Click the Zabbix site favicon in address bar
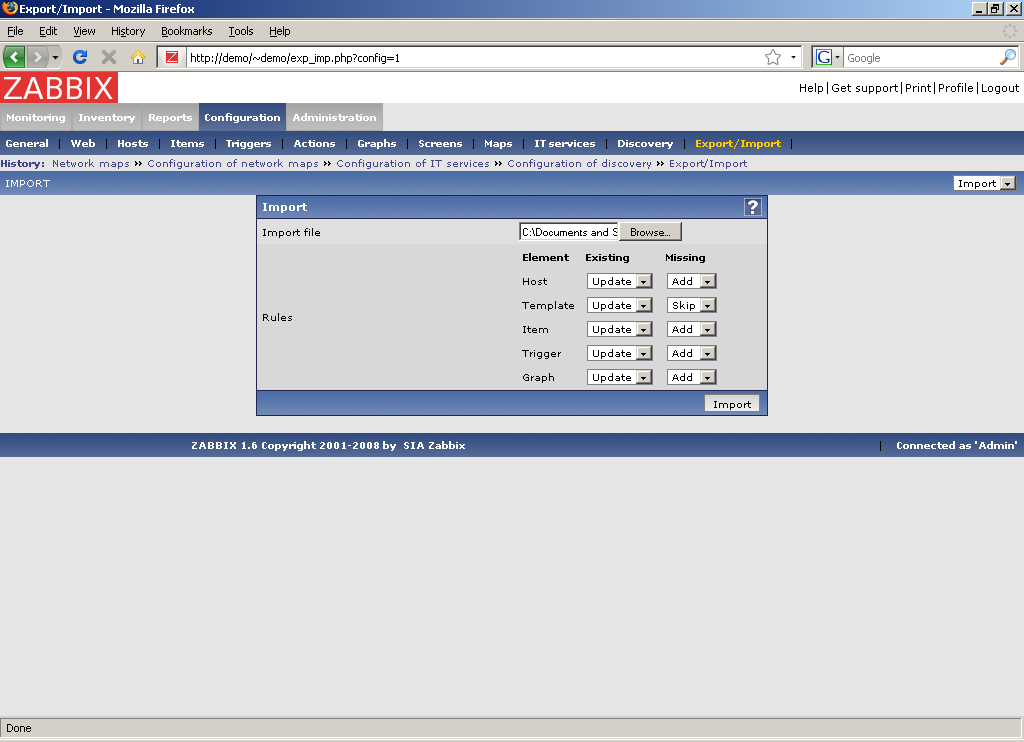The height and width of the screenshot is (742, 1024). [x=172, y=57]
